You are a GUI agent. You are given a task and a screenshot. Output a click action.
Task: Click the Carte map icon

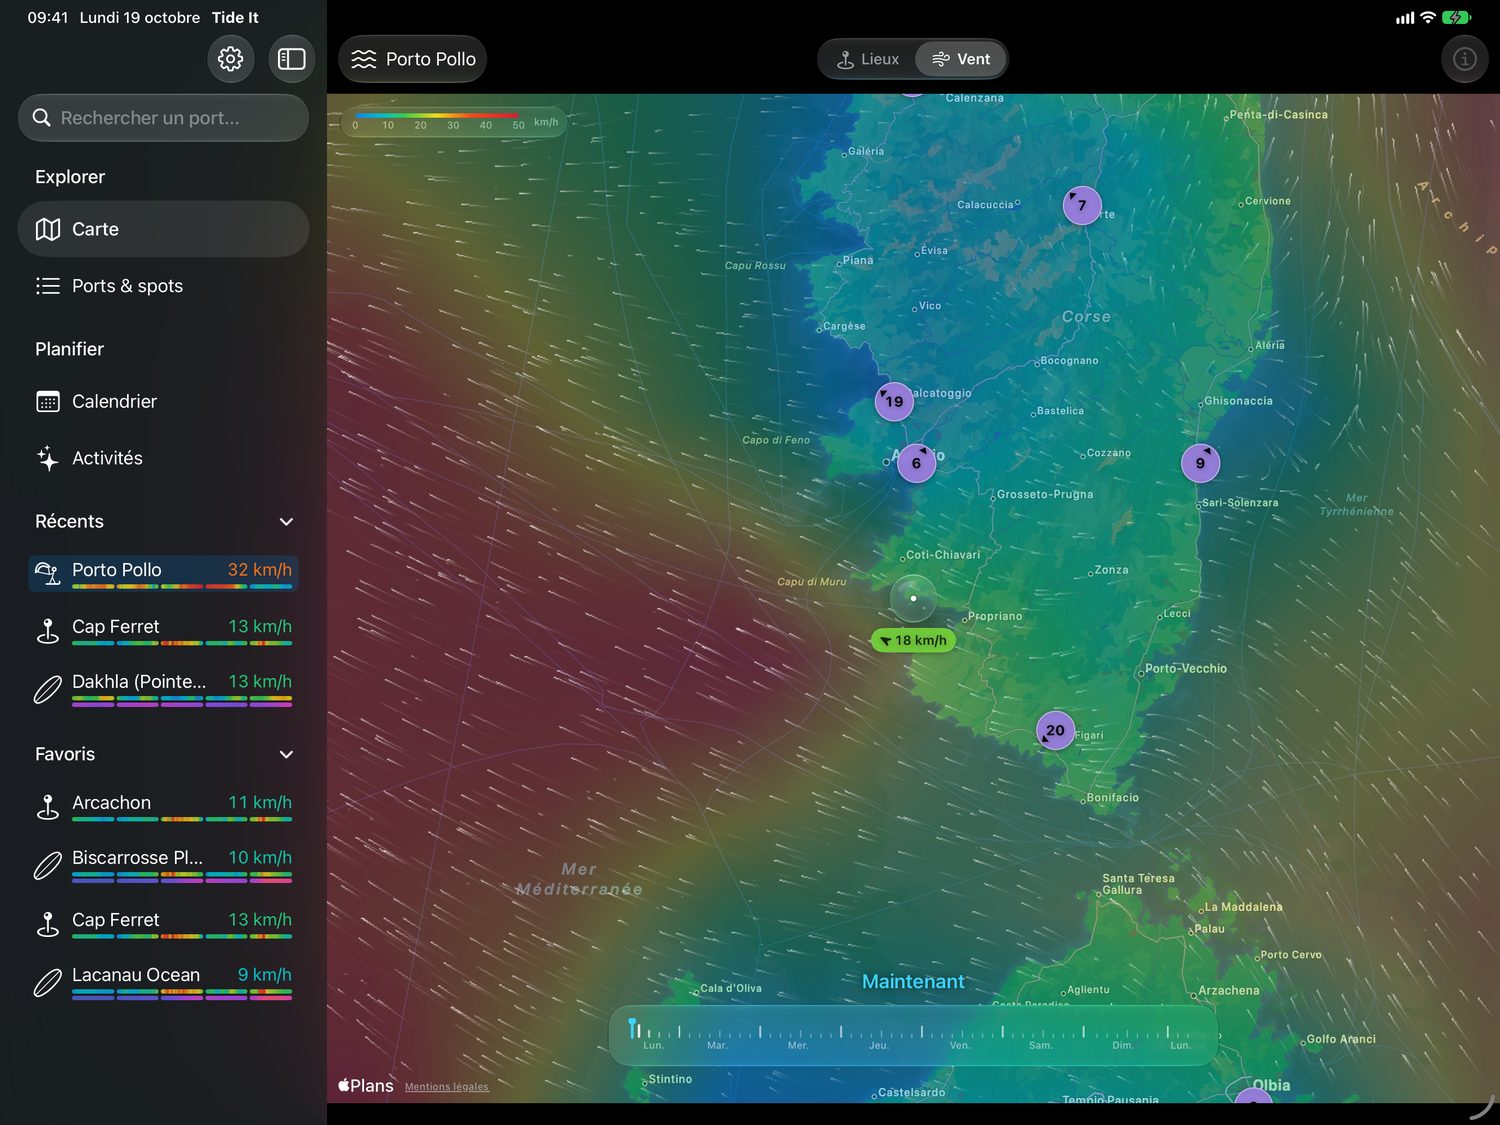[48, 229]
